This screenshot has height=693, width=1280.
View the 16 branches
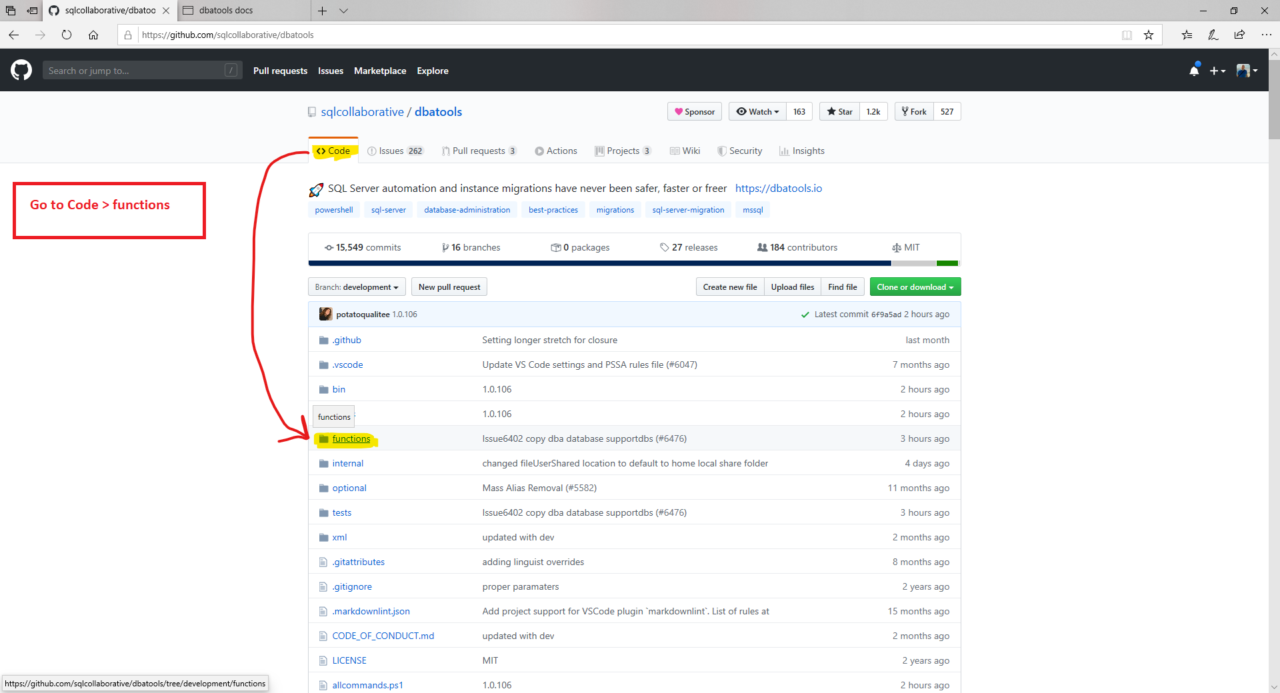(x=471, y=247)
